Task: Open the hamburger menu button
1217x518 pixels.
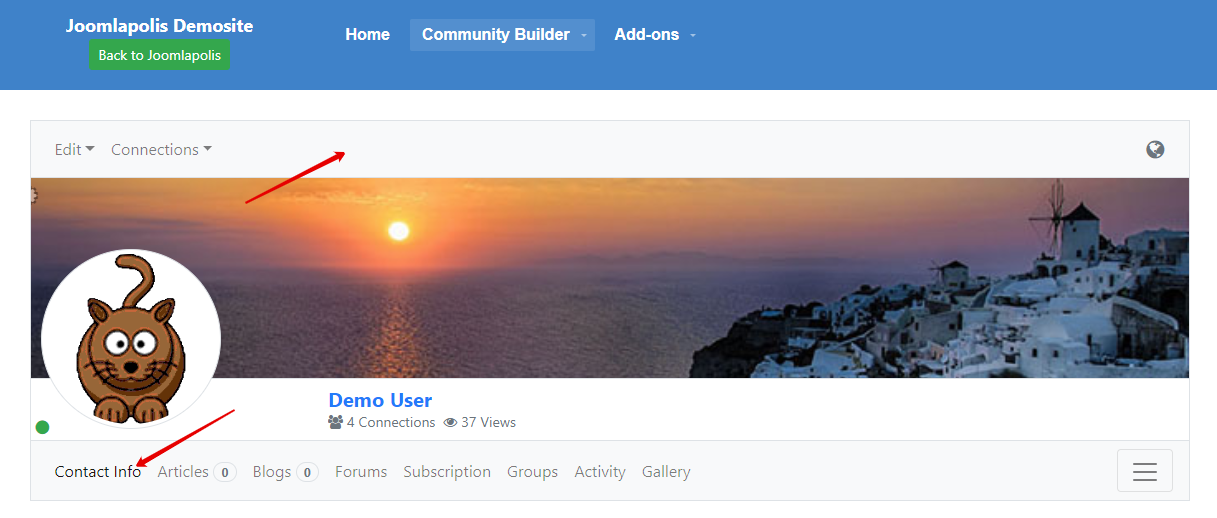Action: [1145, 471]
